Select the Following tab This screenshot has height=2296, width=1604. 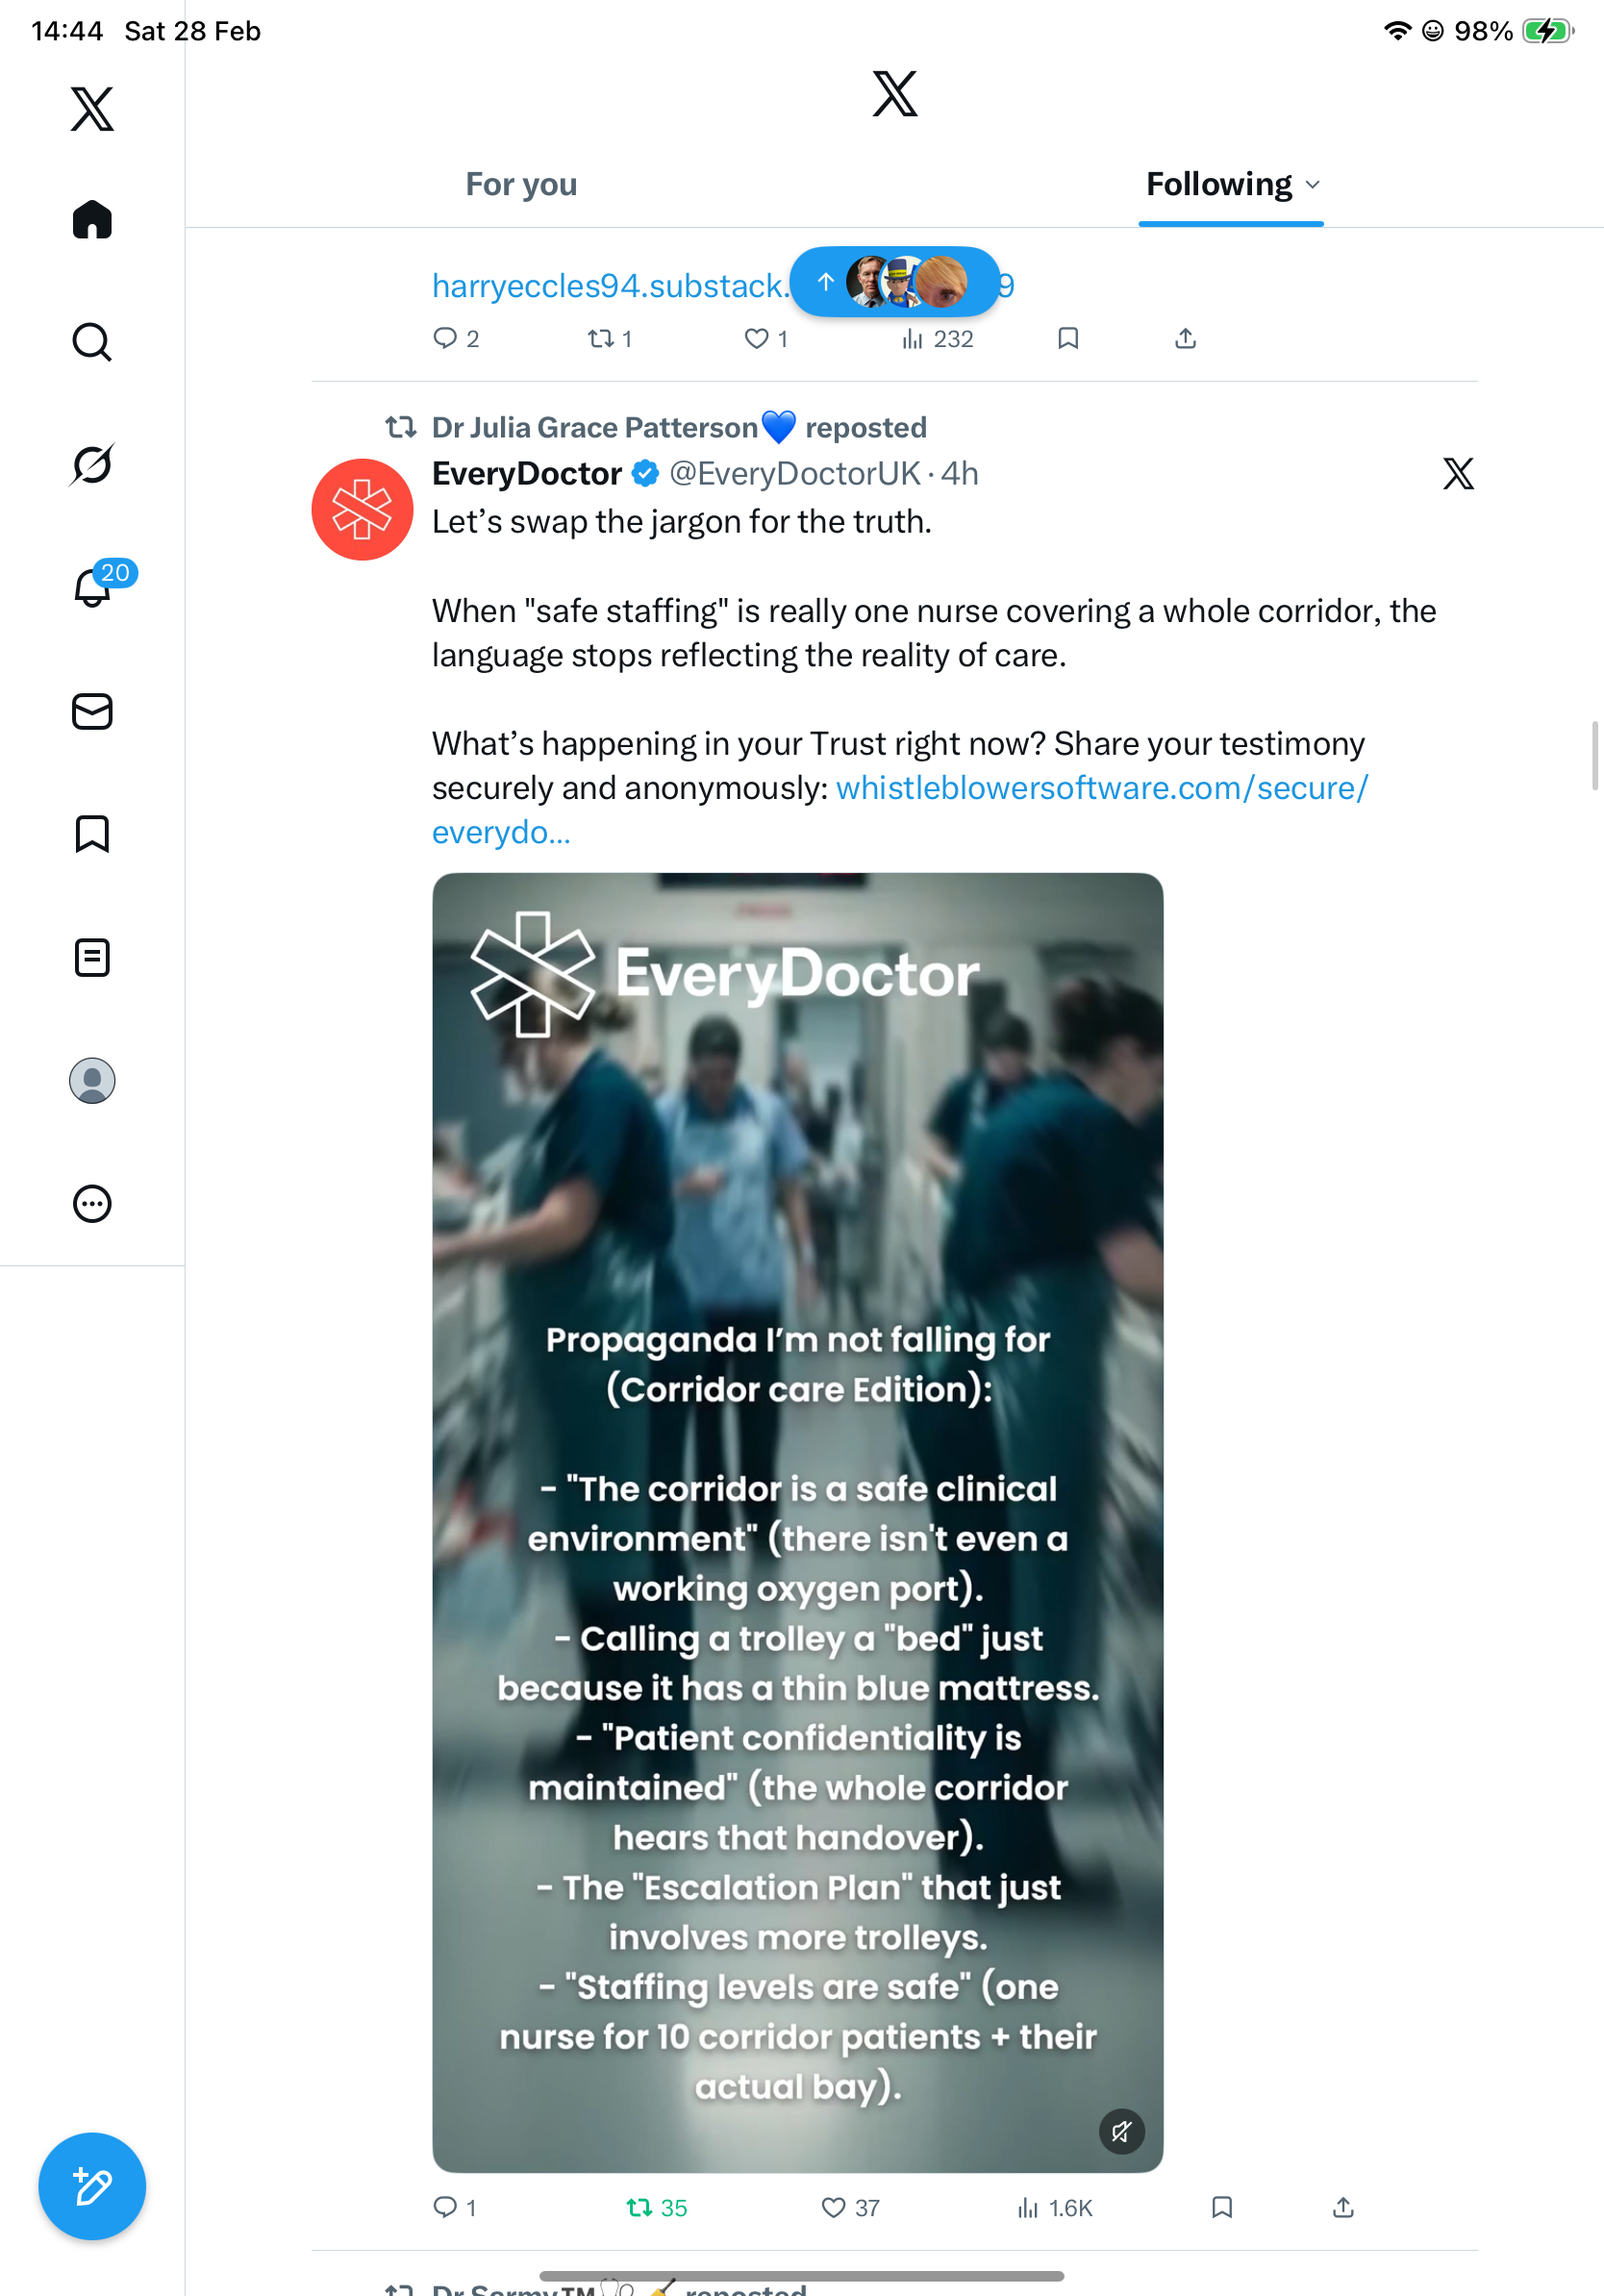coord(1218,185)
